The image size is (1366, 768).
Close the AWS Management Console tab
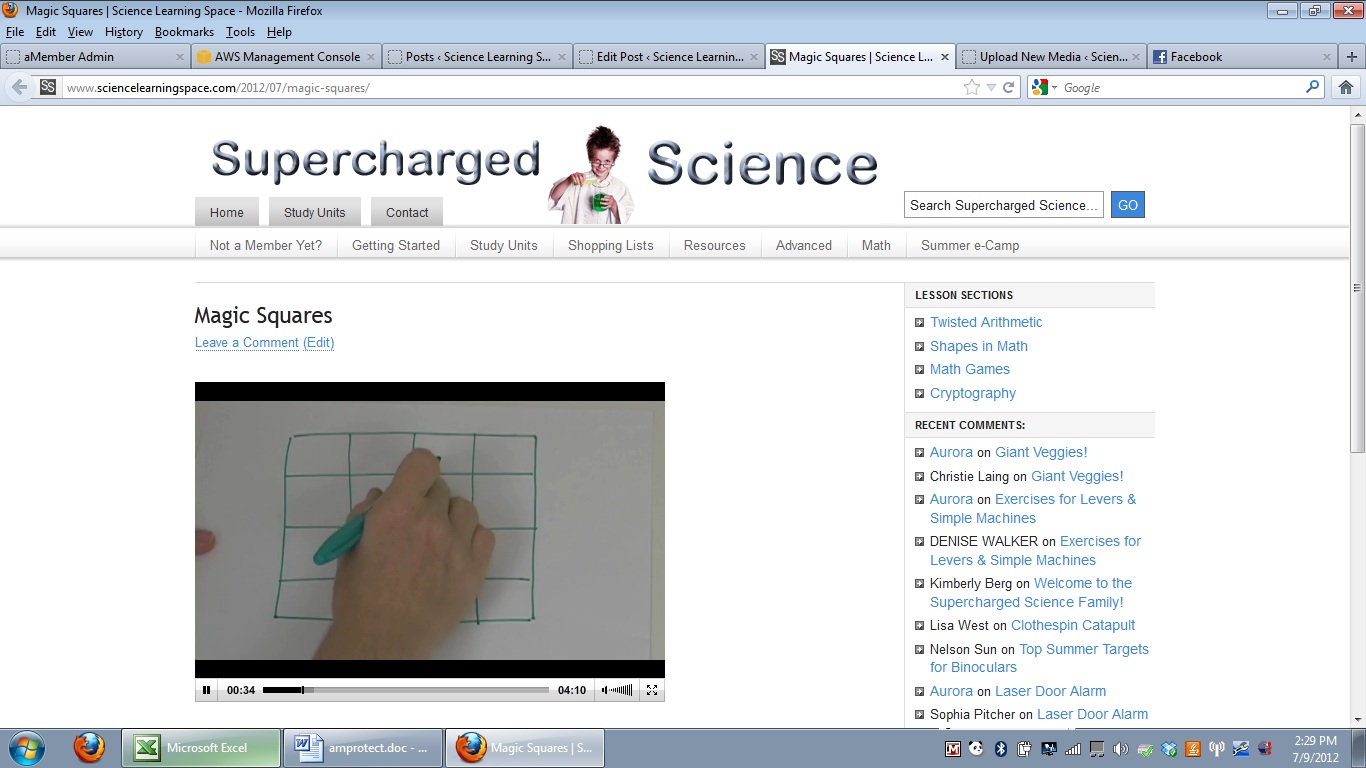371,57
